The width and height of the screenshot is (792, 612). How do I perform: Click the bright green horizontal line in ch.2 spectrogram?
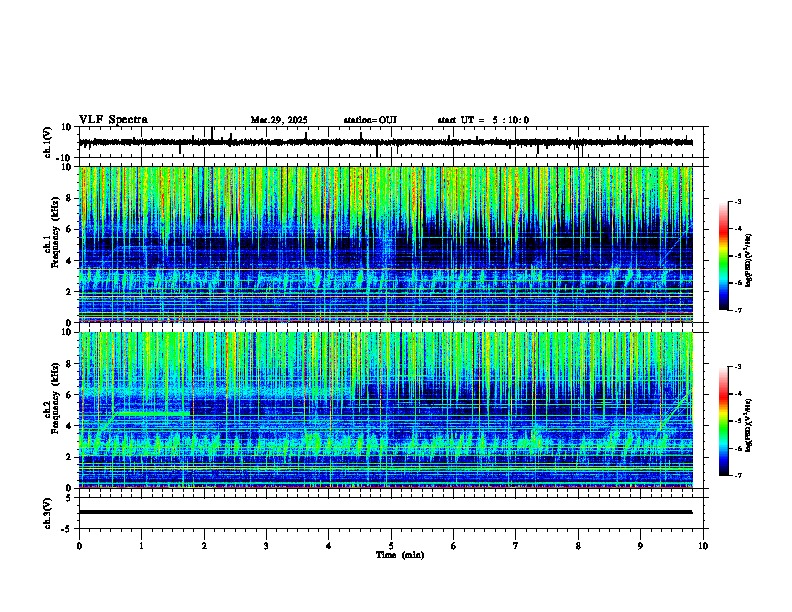153,414
